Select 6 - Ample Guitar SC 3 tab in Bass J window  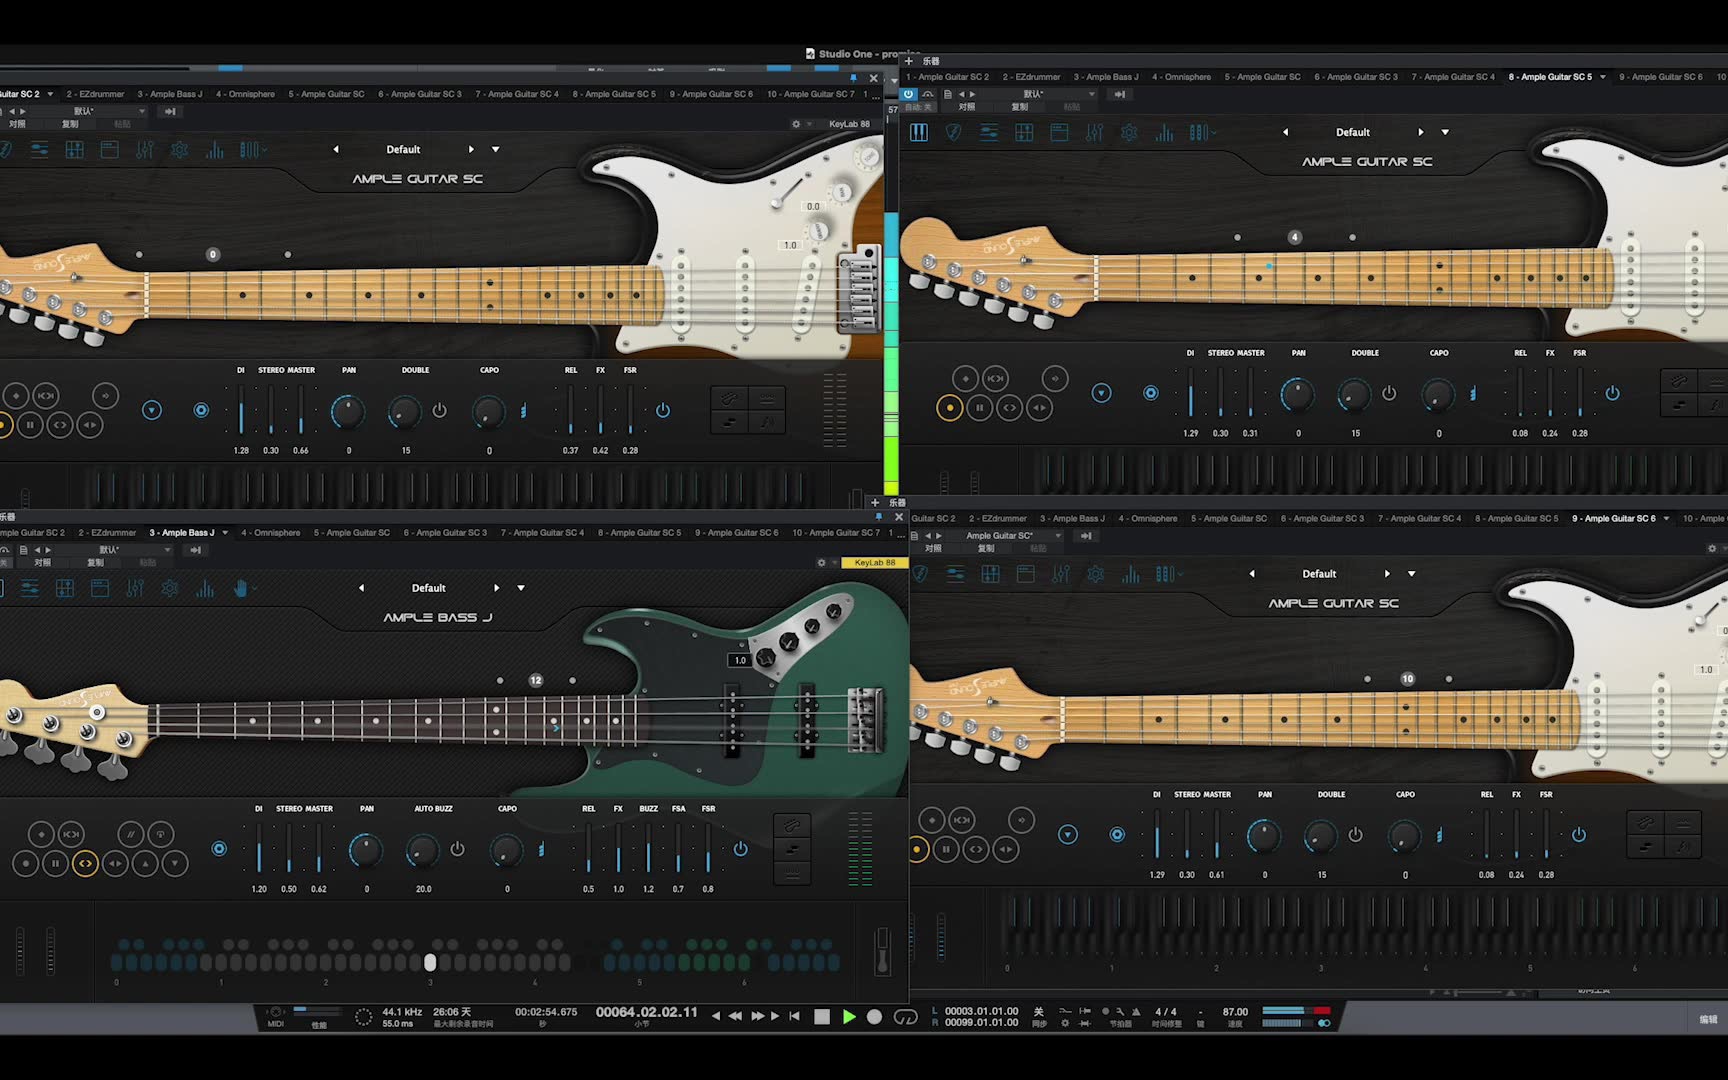click(445, 533)
